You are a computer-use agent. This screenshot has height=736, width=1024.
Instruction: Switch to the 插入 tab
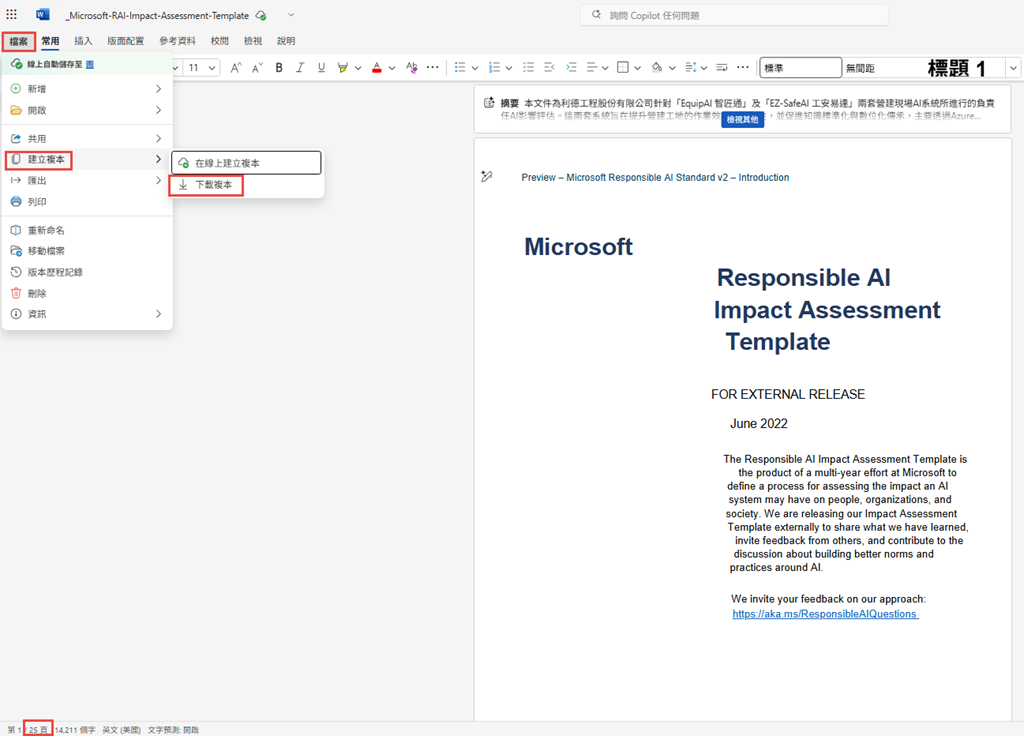84,41
